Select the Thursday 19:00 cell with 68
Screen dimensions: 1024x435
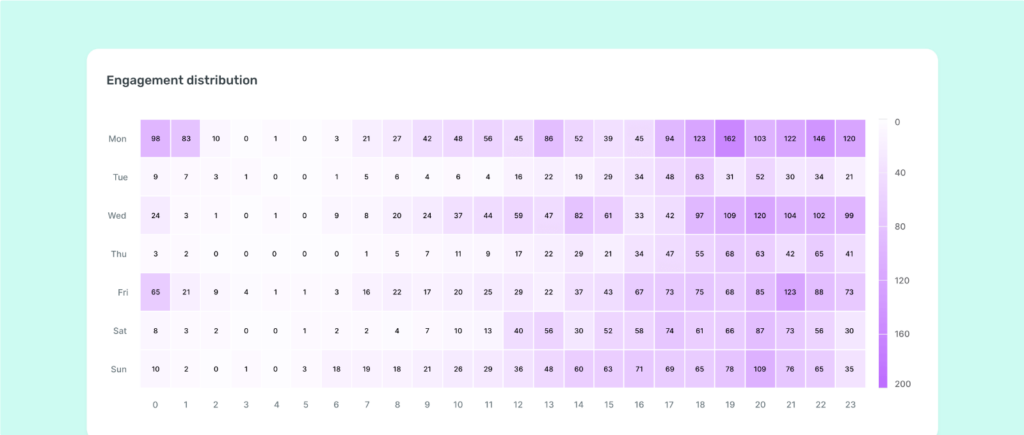click(730, 253)
